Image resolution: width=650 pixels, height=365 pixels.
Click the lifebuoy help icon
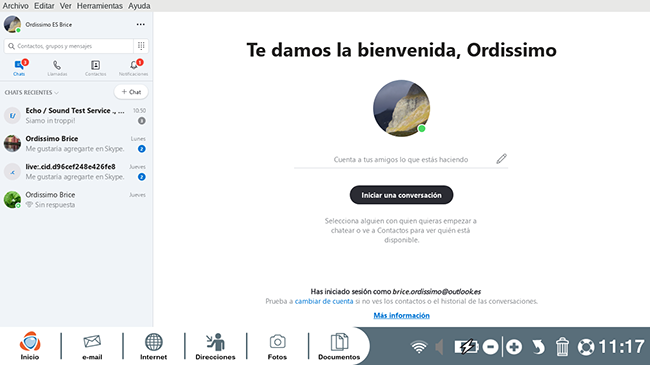coord(586,347)
